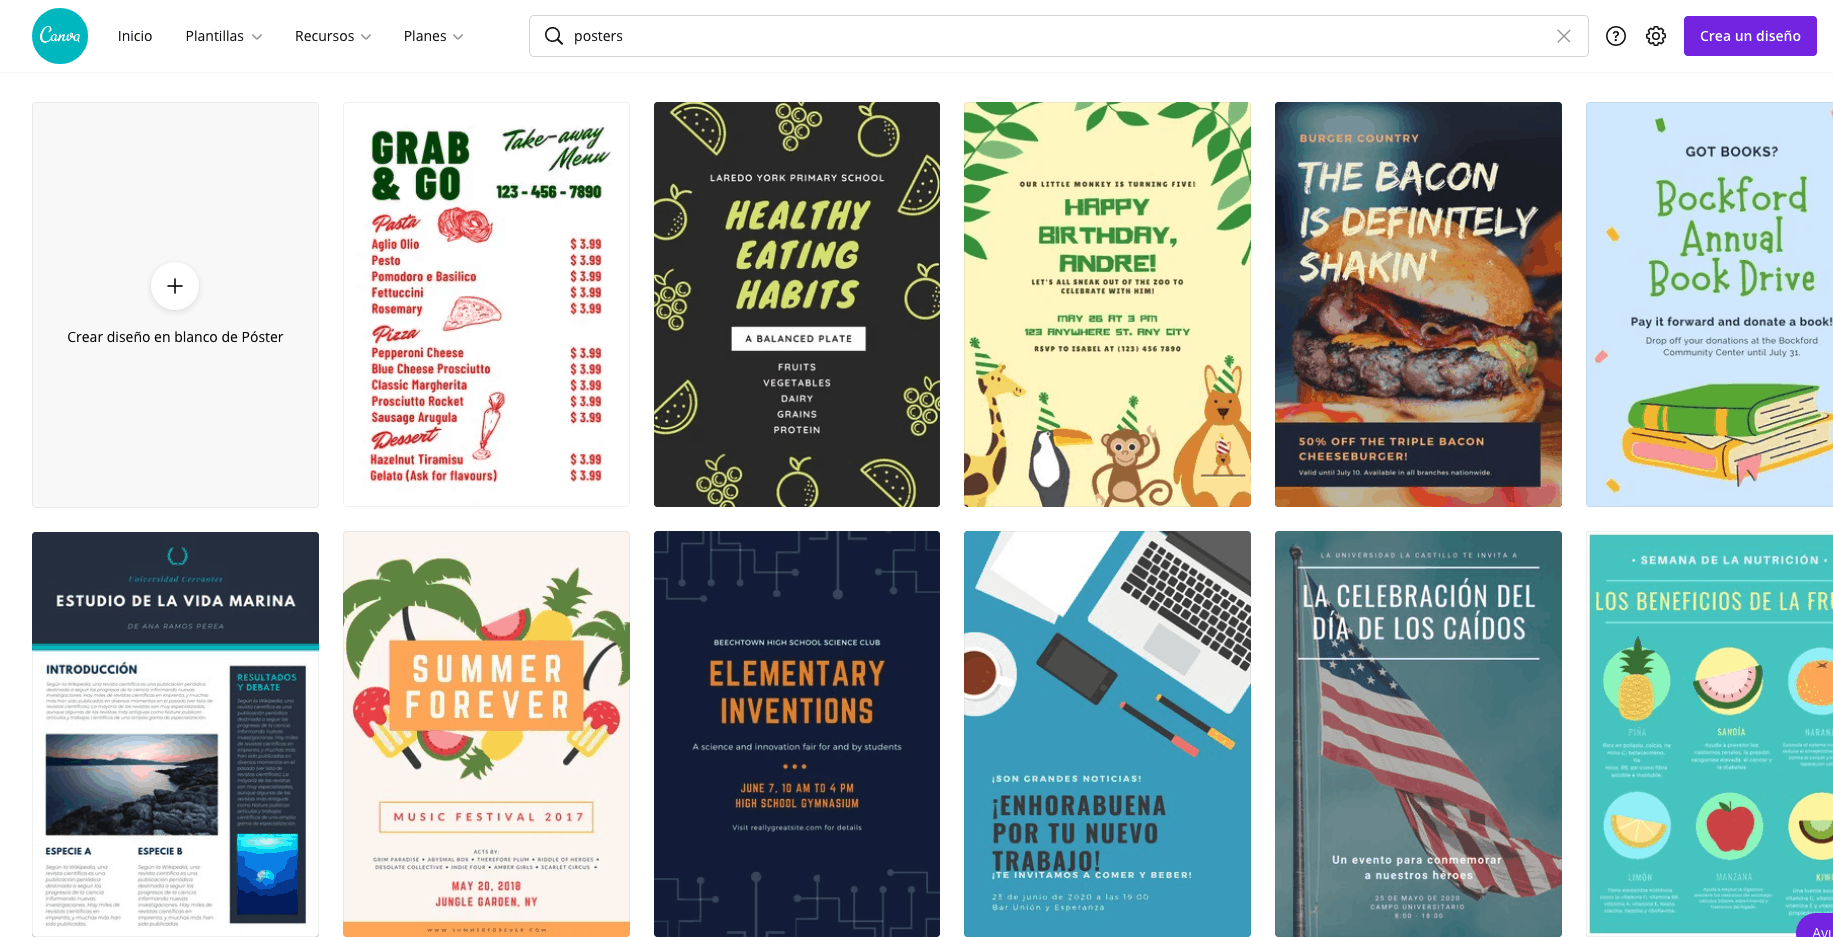Select the Grab & Go menu template
The image size is (1833, 937).
(x=486, y=304)
